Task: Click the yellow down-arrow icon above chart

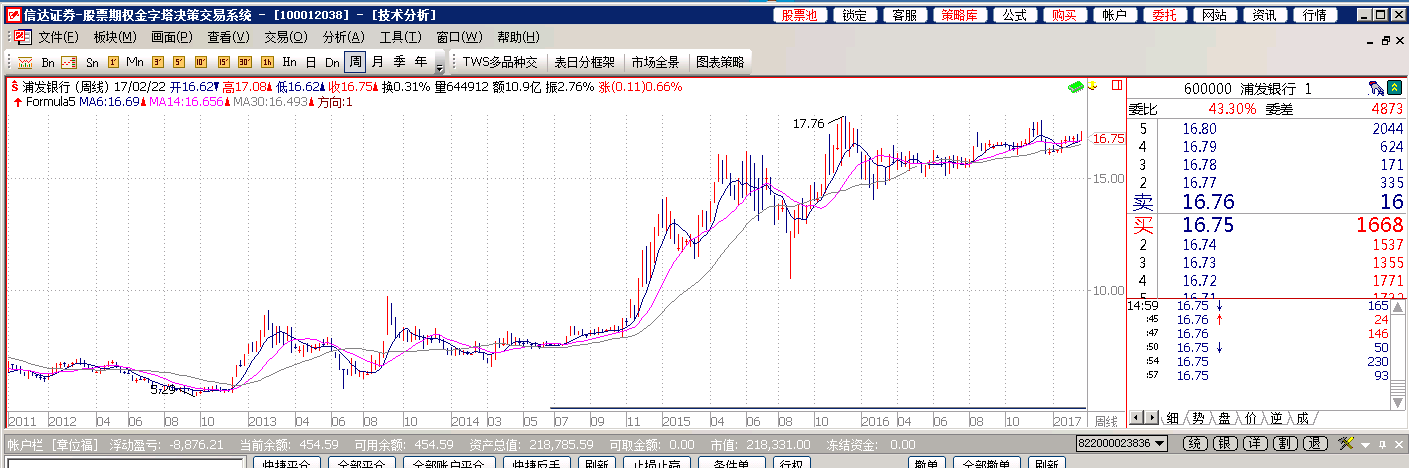Action: (x=1092, y=86)
